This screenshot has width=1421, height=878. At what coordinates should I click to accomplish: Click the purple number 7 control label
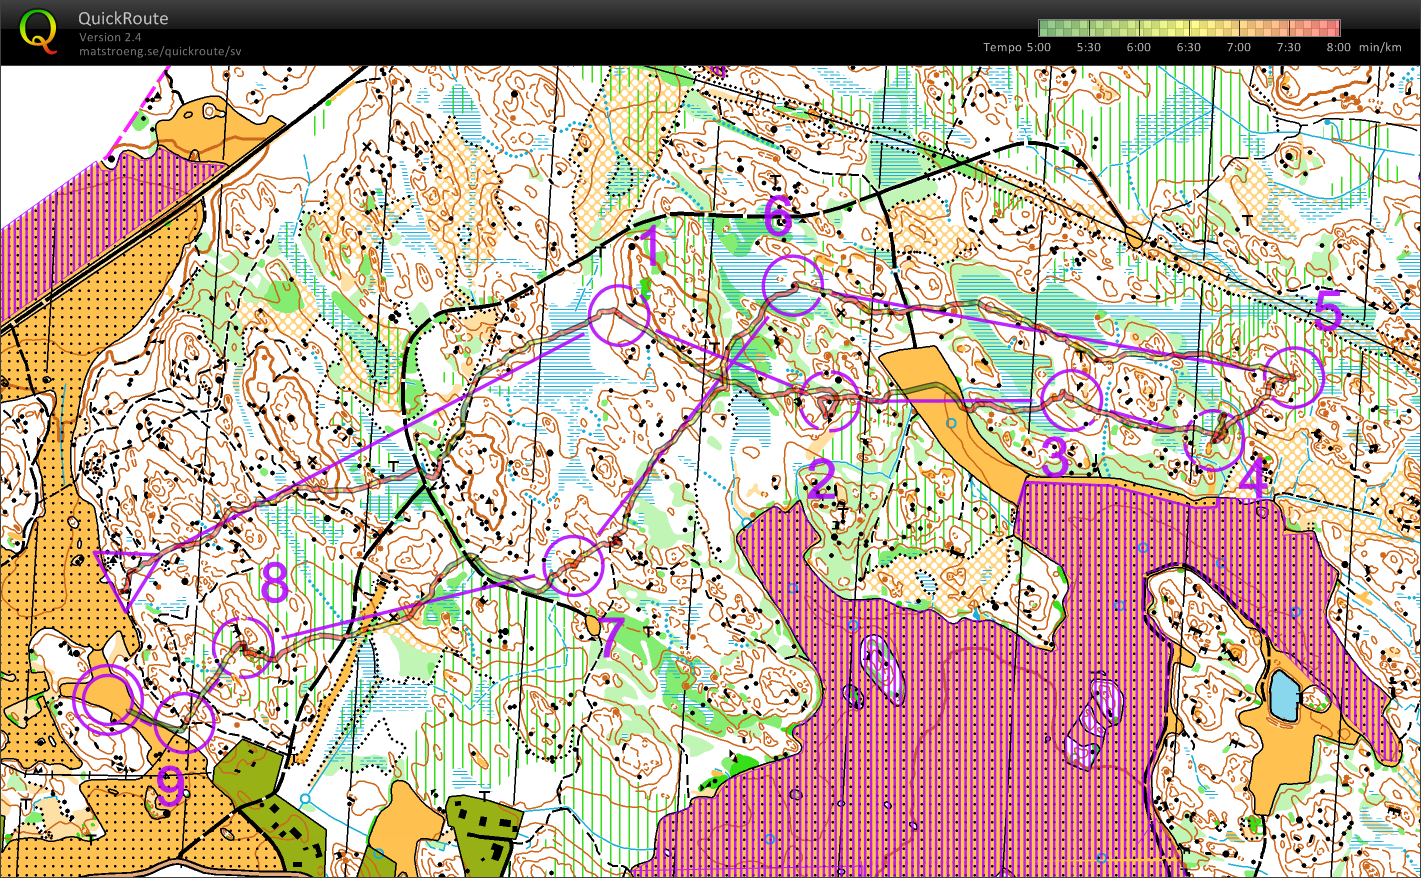tap(612, 638)
